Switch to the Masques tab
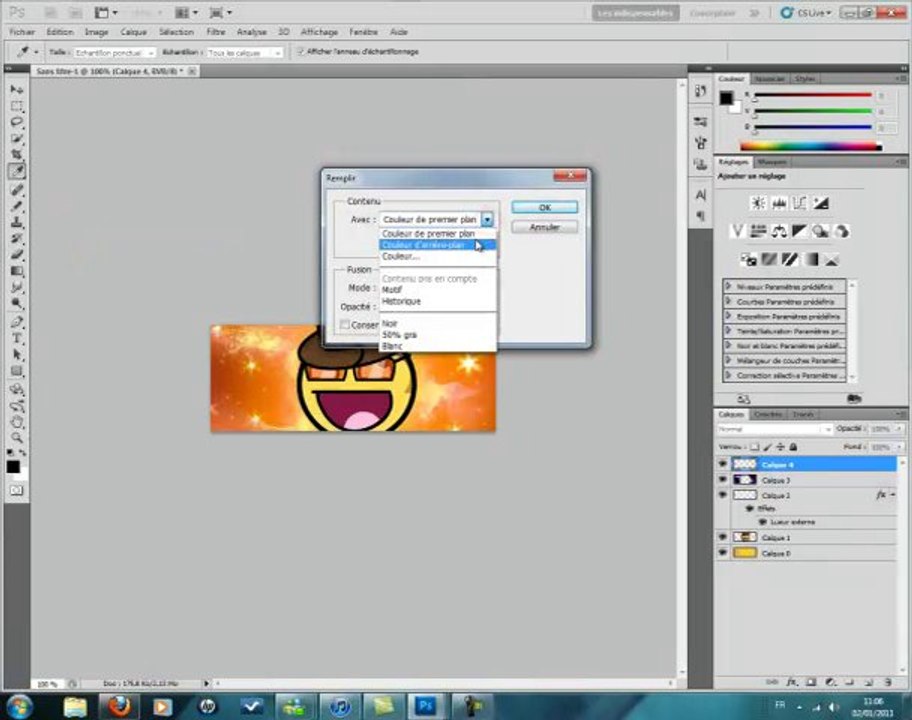The image size is (912, 720). (x=772, y=162)
